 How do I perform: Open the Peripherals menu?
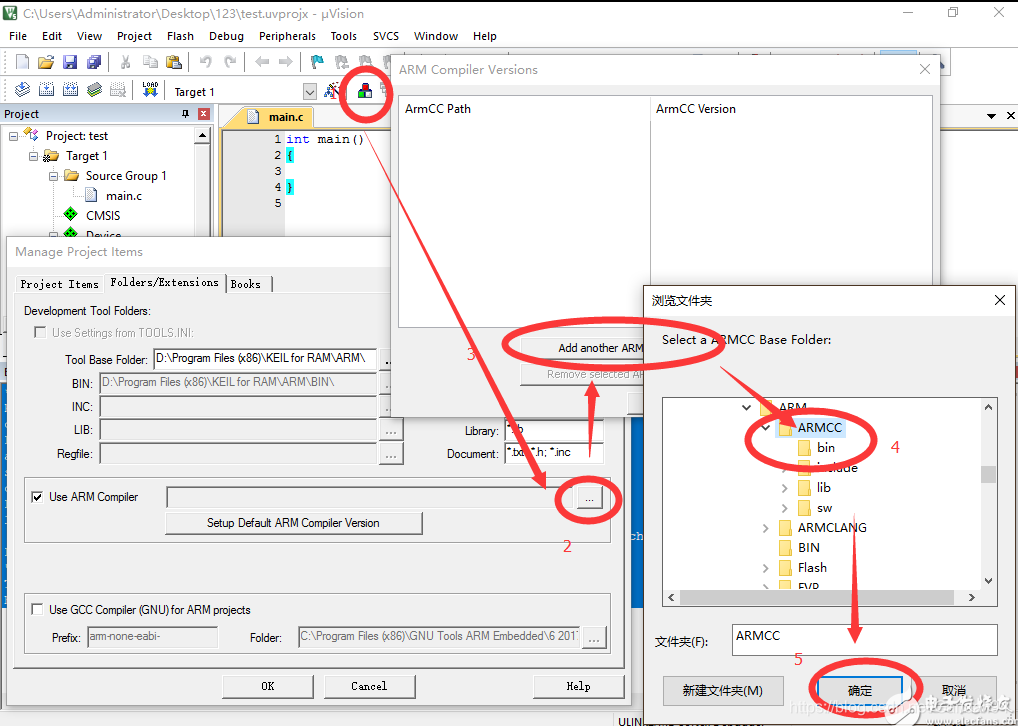click(288, 36)
